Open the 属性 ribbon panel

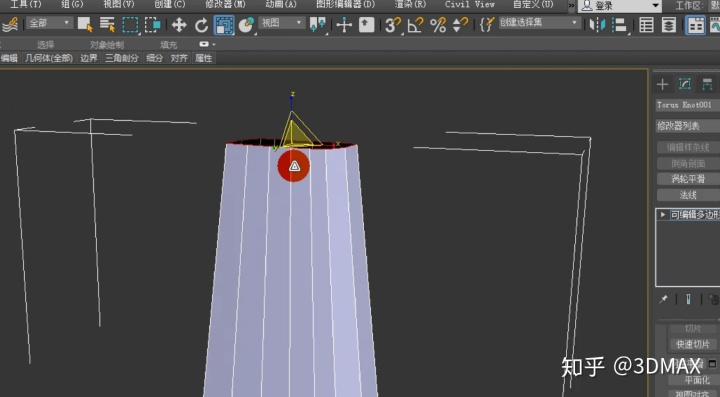pos(204,58)
